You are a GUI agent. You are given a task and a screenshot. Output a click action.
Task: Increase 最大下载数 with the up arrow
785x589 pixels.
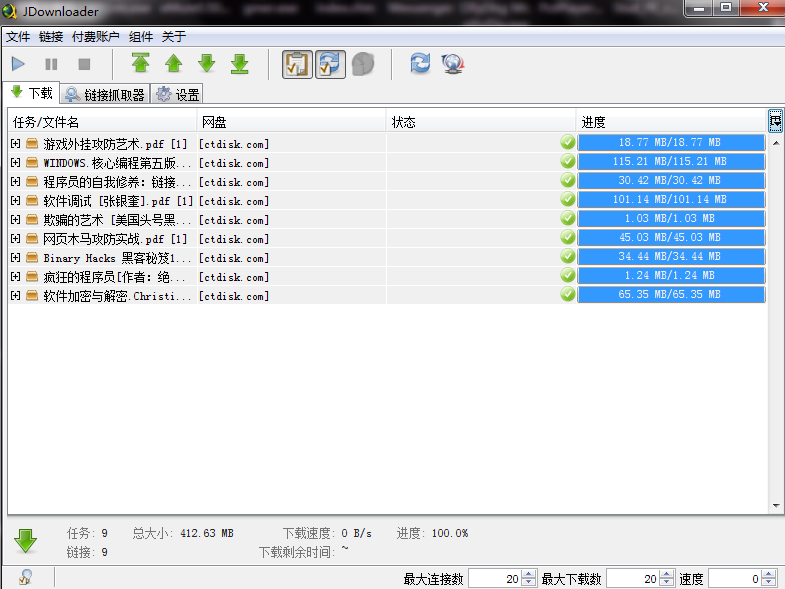point(667,574)
